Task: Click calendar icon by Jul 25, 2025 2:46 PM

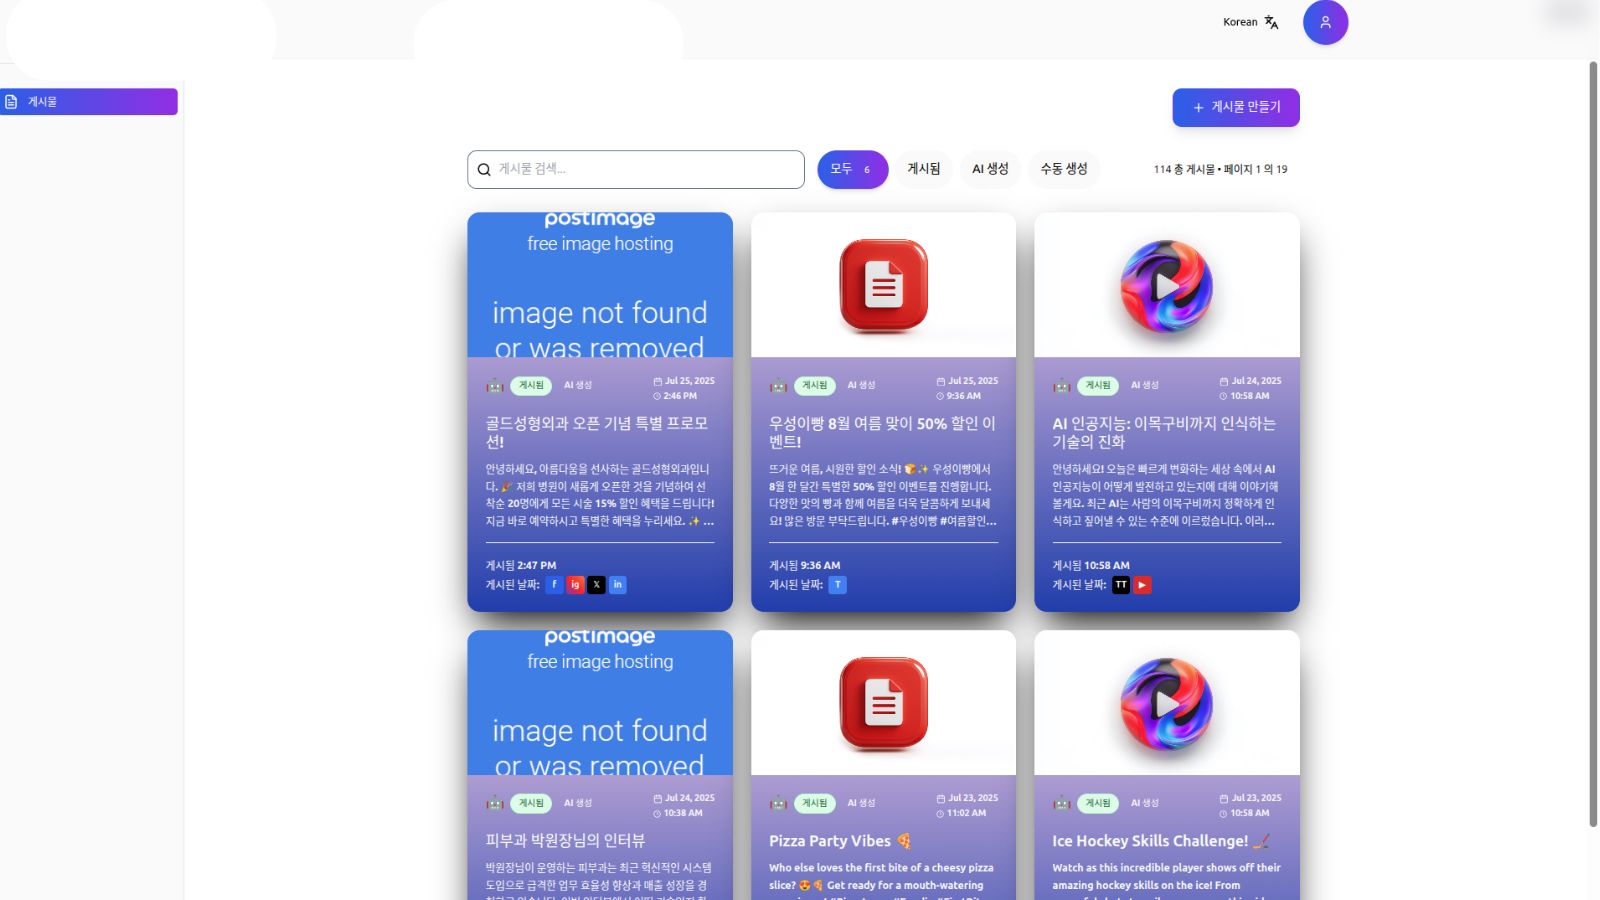Action: (658, 381)
